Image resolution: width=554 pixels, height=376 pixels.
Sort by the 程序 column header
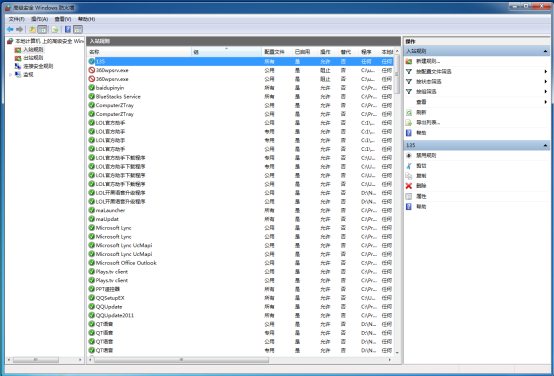tap(369, 52)
